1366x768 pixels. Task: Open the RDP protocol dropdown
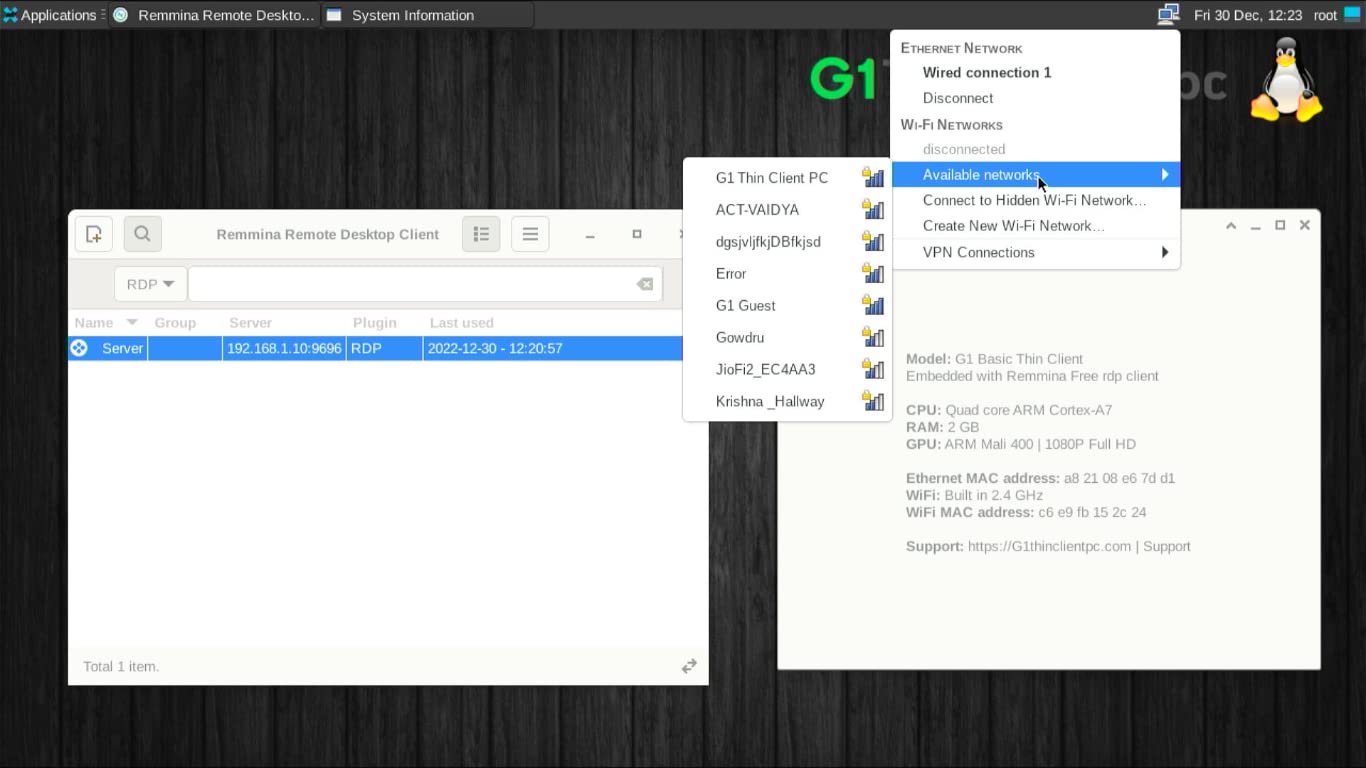pos(148,283)
